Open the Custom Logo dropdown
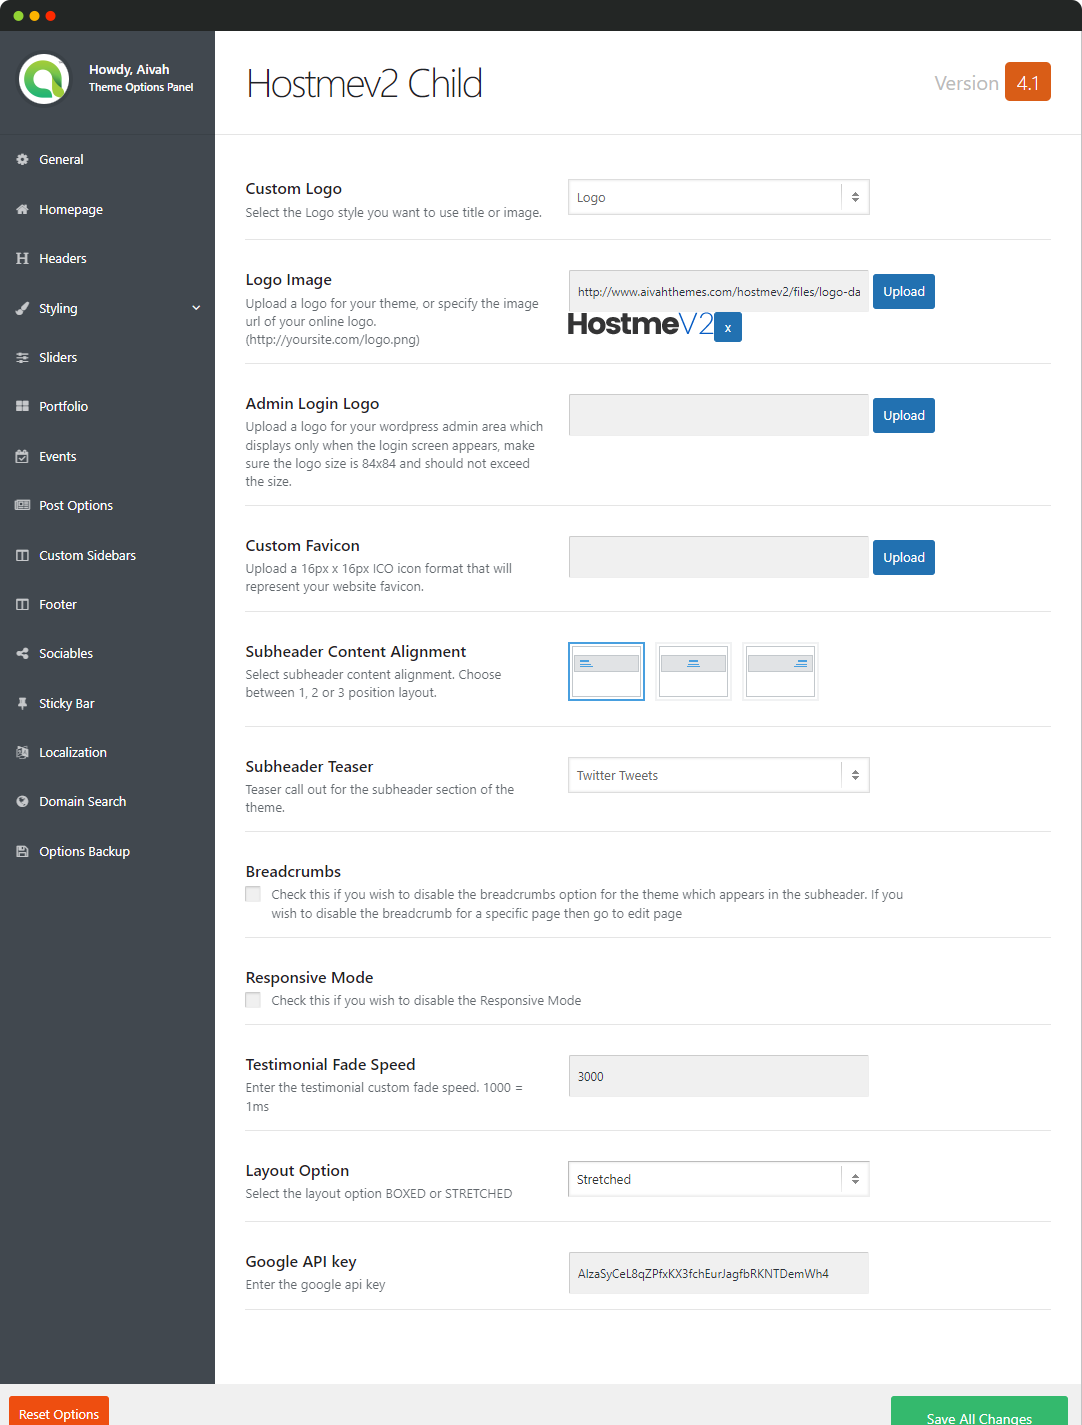The height and width of the screenshot is (1425, 1082). [718, 198]
